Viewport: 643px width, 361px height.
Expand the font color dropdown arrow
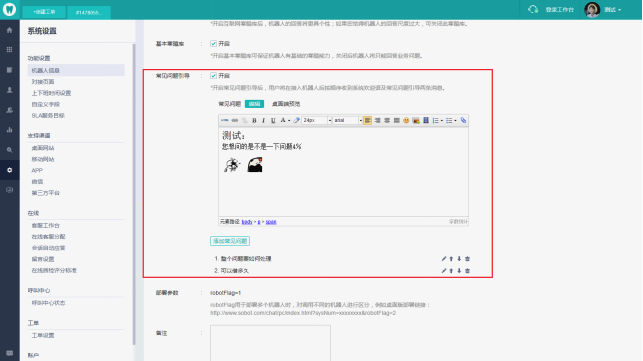(x=289, y=120)
